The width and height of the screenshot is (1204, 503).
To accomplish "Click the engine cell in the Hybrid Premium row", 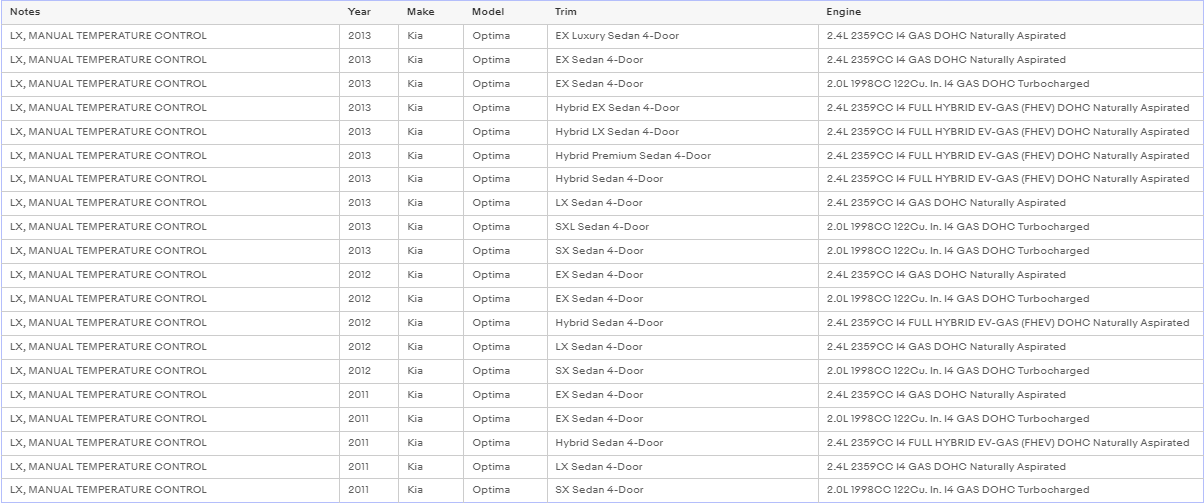I will 1010,156.
